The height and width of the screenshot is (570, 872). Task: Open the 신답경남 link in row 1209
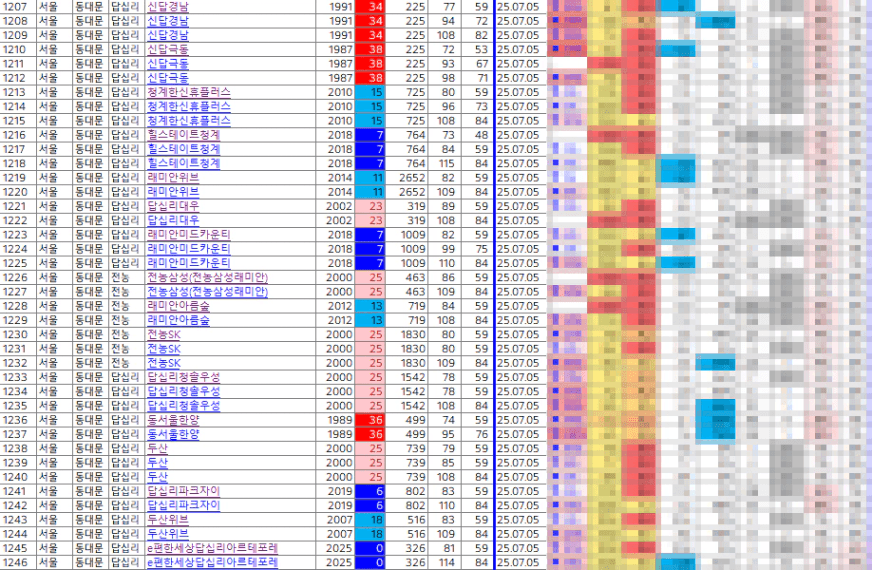pyautogui.click(x=167, y=35)
